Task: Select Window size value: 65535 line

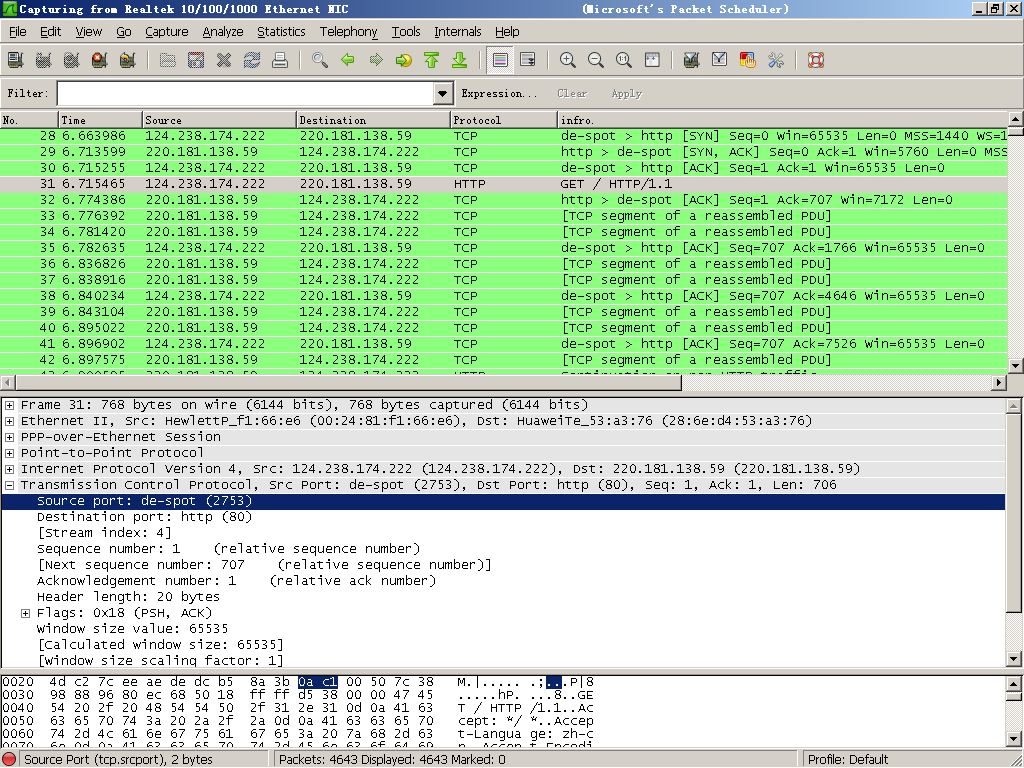Action: click(133, 629)
